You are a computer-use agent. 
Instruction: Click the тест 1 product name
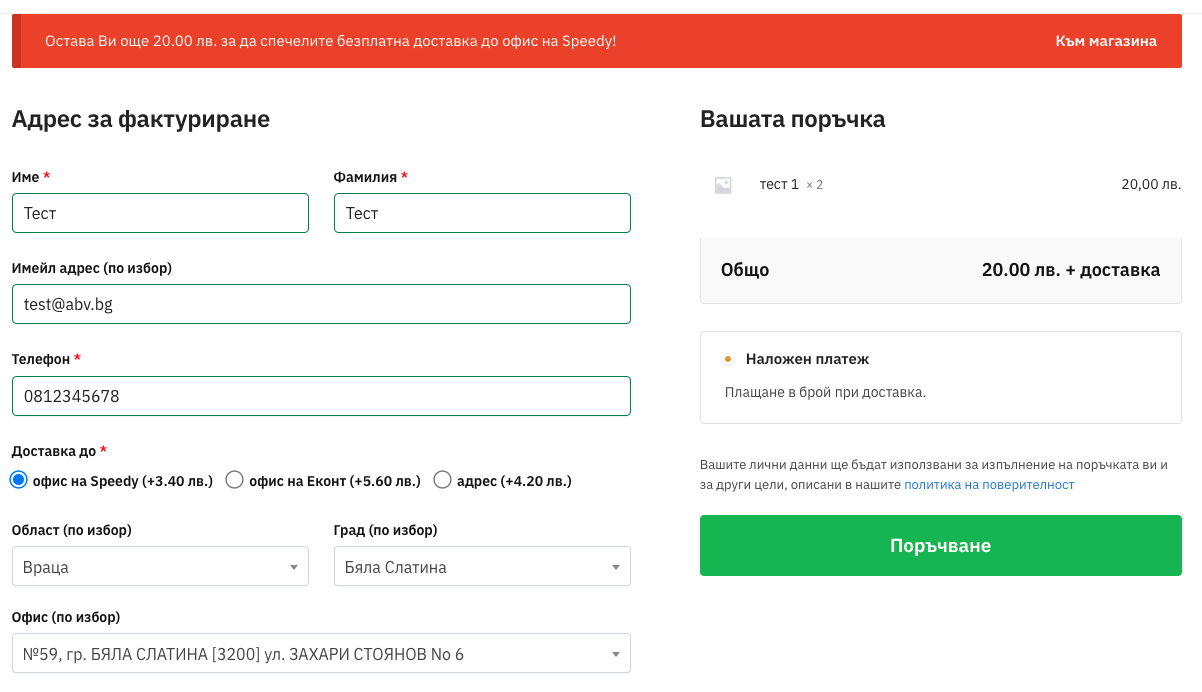(x=779, y=184)
